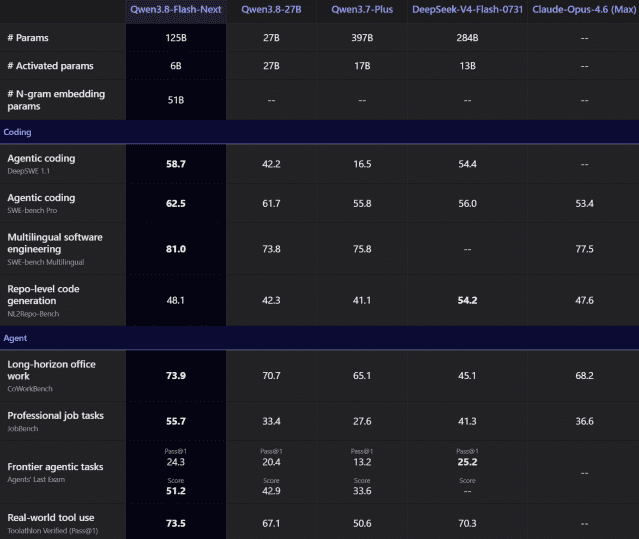Click the 73.5 Toolathlon score
Screen dimensions: 639x539
(x=176, y=524)
